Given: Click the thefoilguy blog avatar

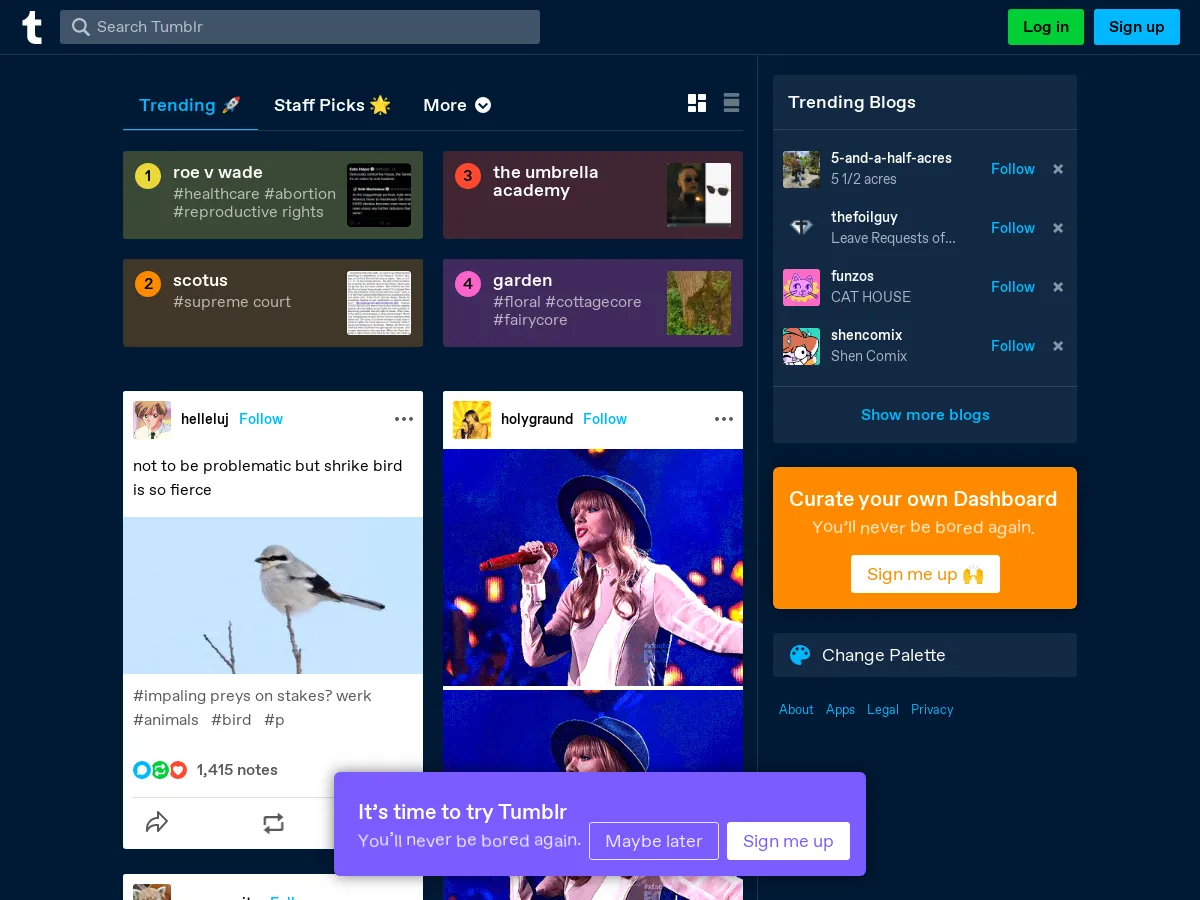Looking at the screenshot, I should point(801,228).
